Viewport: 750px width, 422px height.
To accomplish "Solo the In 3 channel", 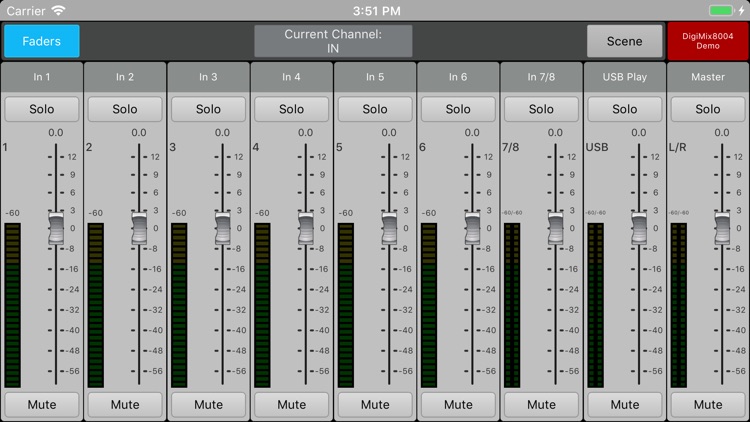I will point(208,109).
